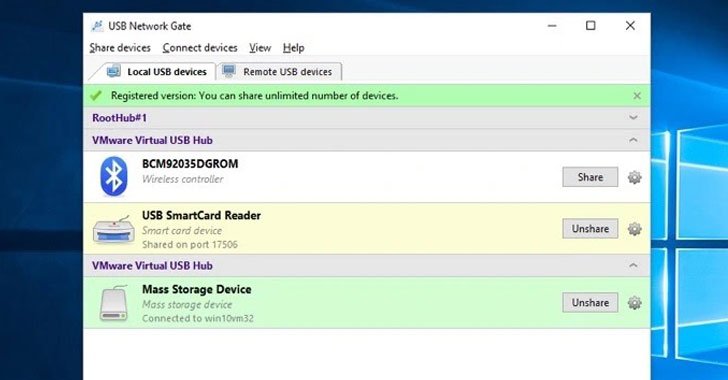The height and width of the screenshot is (380, 728).
Task: Click the 'Wireless controller' description
Action: click(182, 179)
